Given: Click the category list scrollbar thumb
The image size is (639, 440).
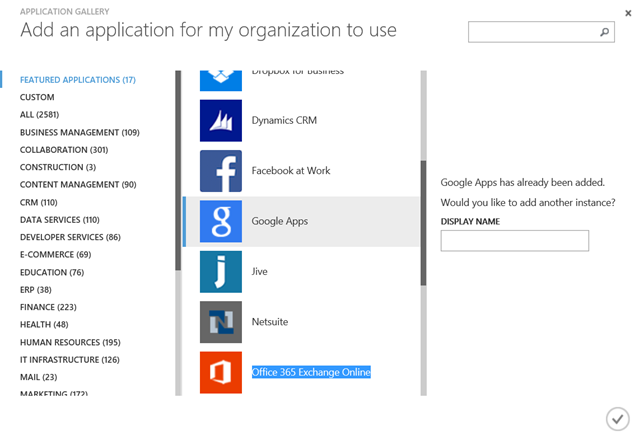Looking at the screenshot, I should 178,170.
